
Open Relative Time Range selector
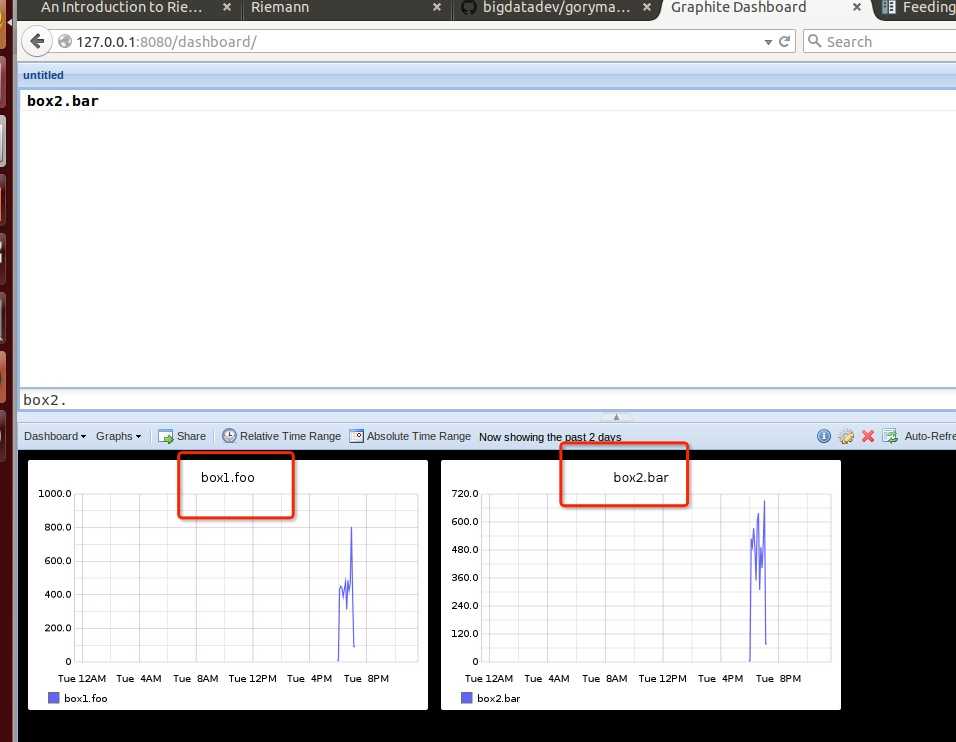tap(281, 436)
